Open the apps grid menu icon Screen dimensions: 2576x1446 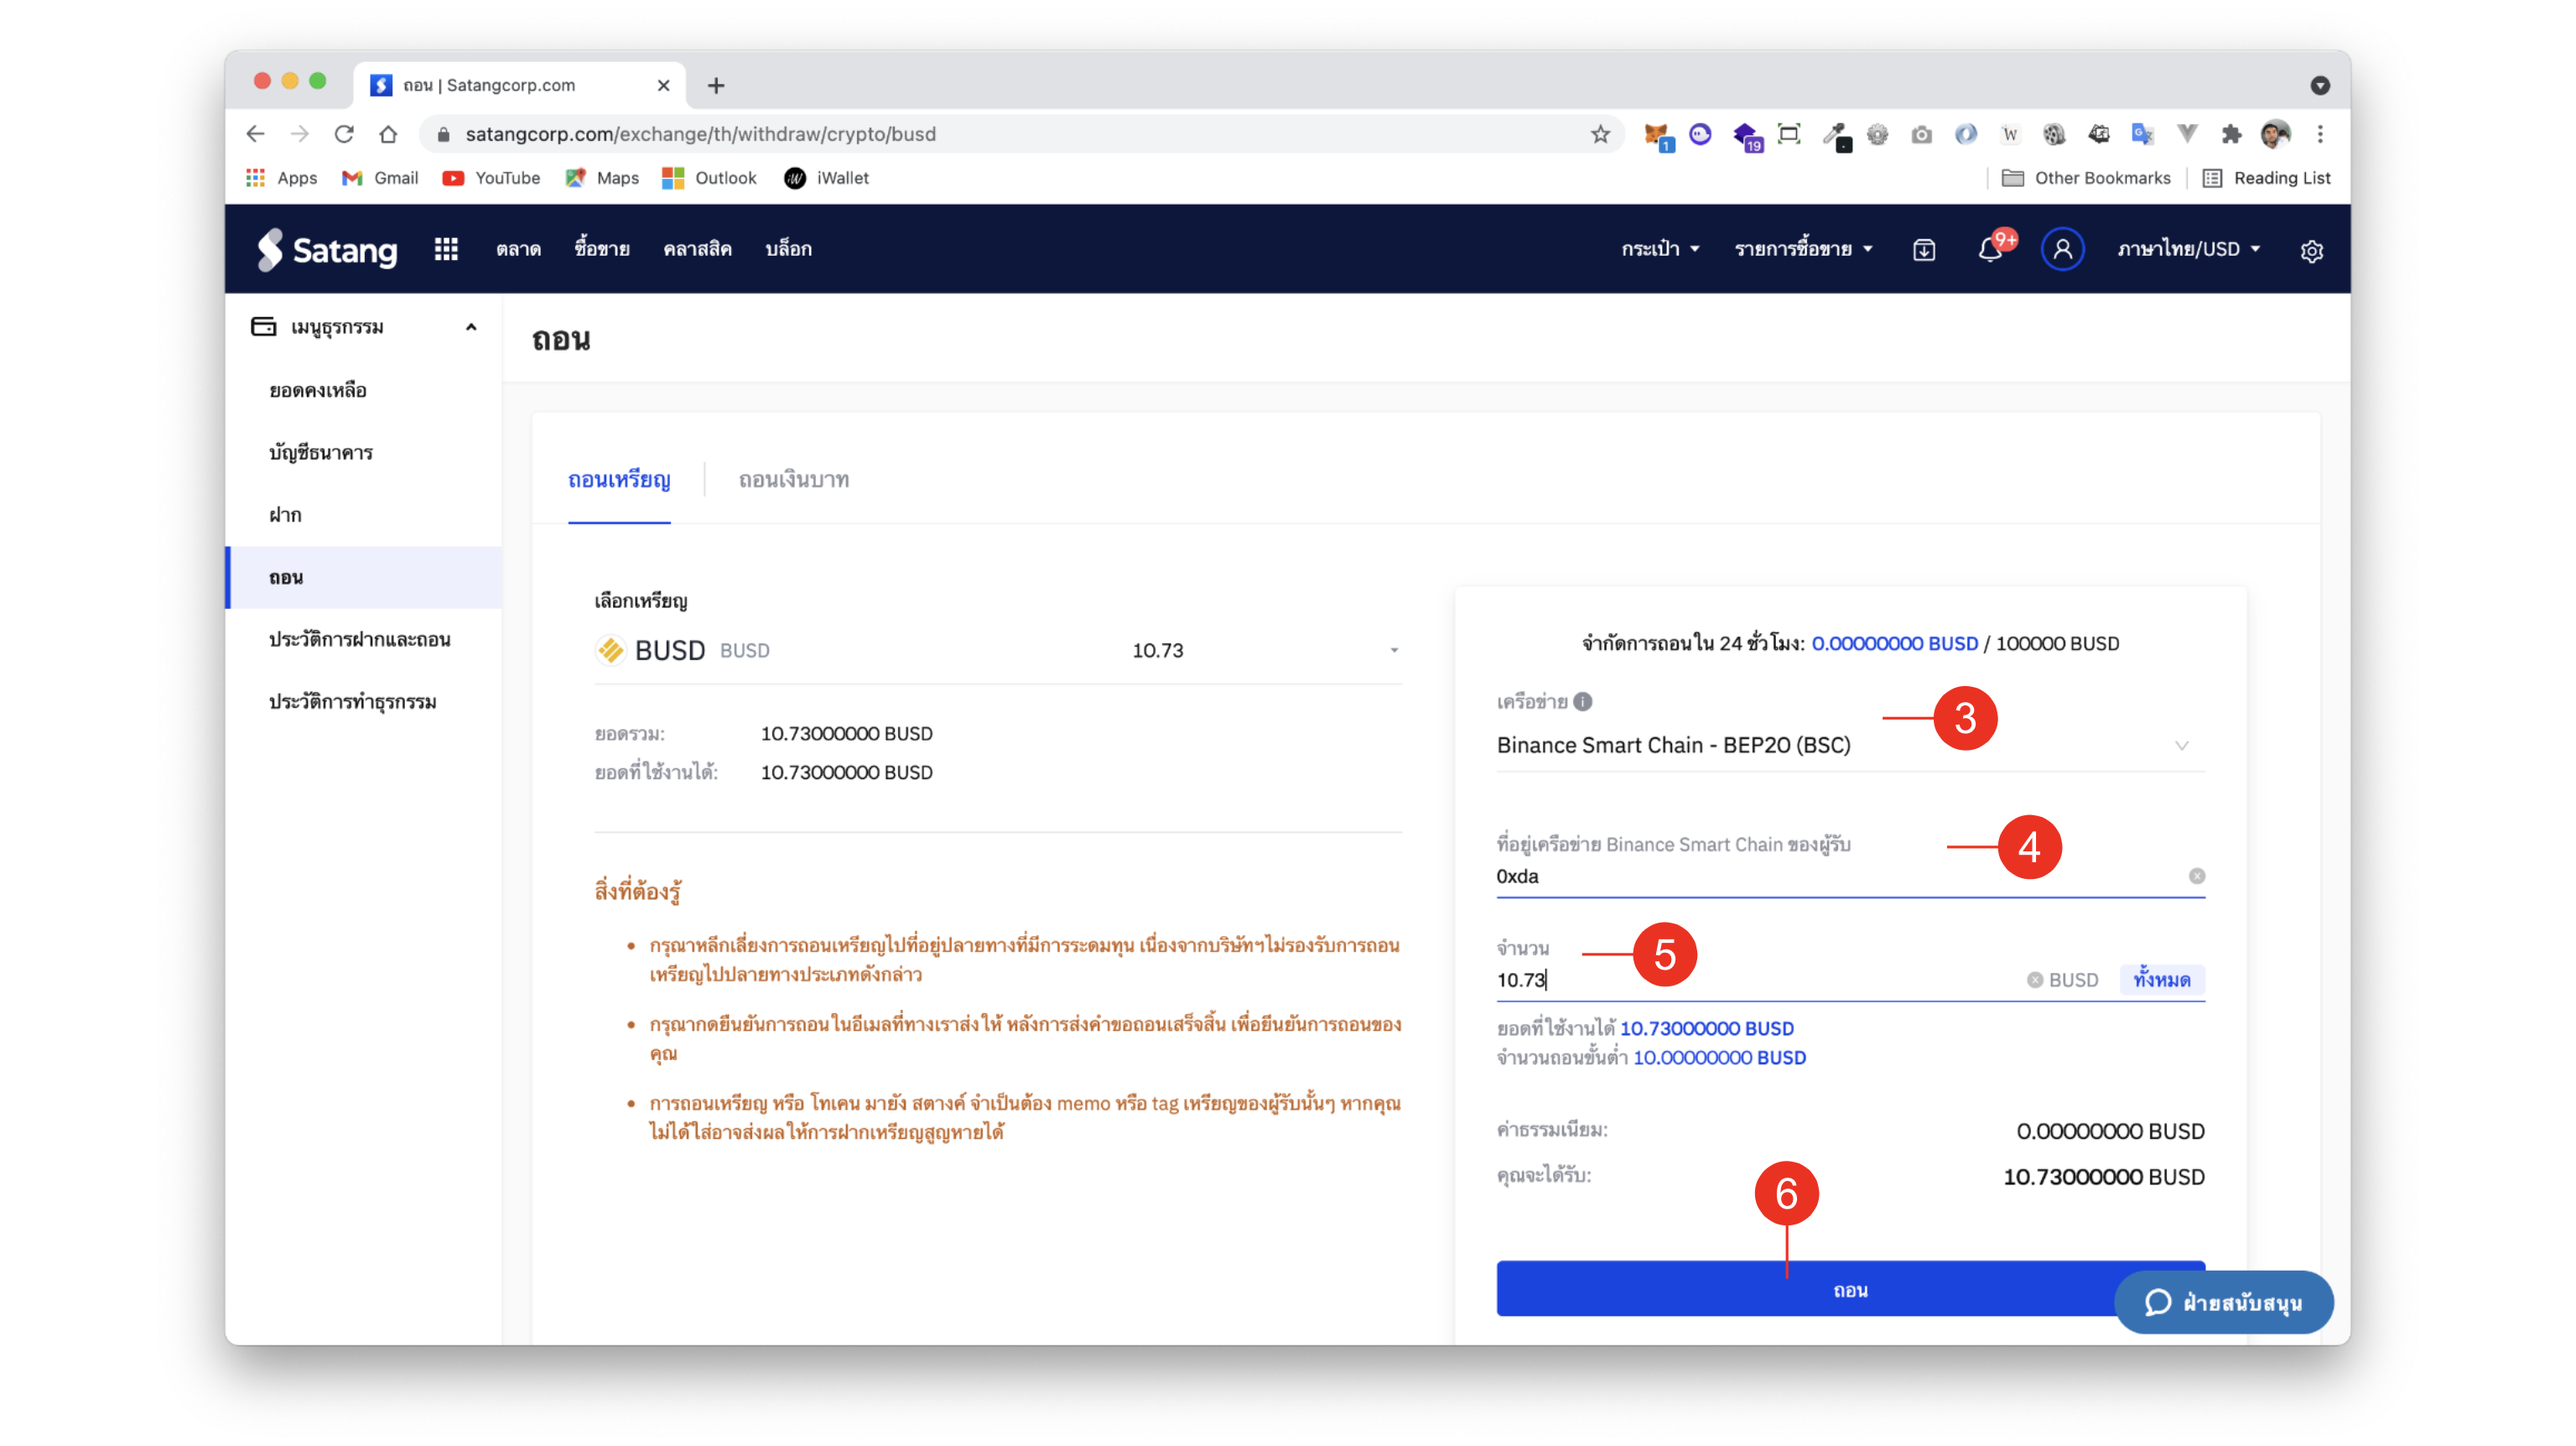[446, 249]
